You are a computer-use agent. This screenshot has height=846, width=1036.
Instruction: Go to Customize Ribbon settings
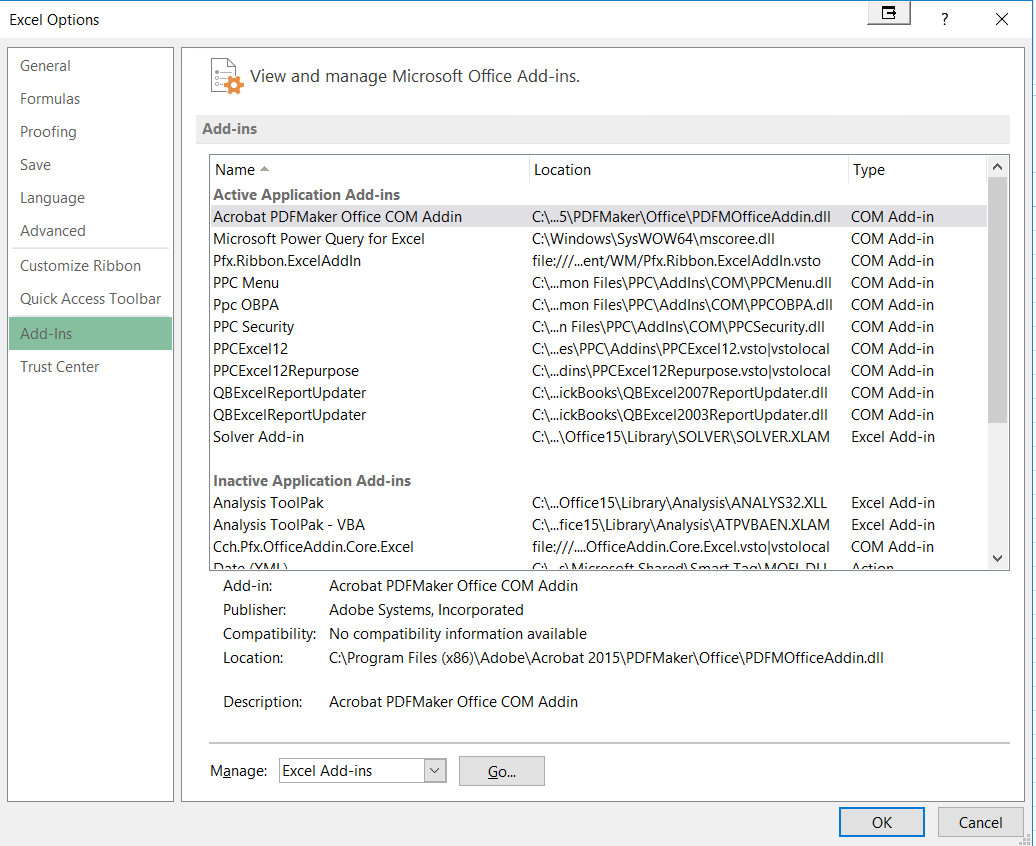point(80,266)
